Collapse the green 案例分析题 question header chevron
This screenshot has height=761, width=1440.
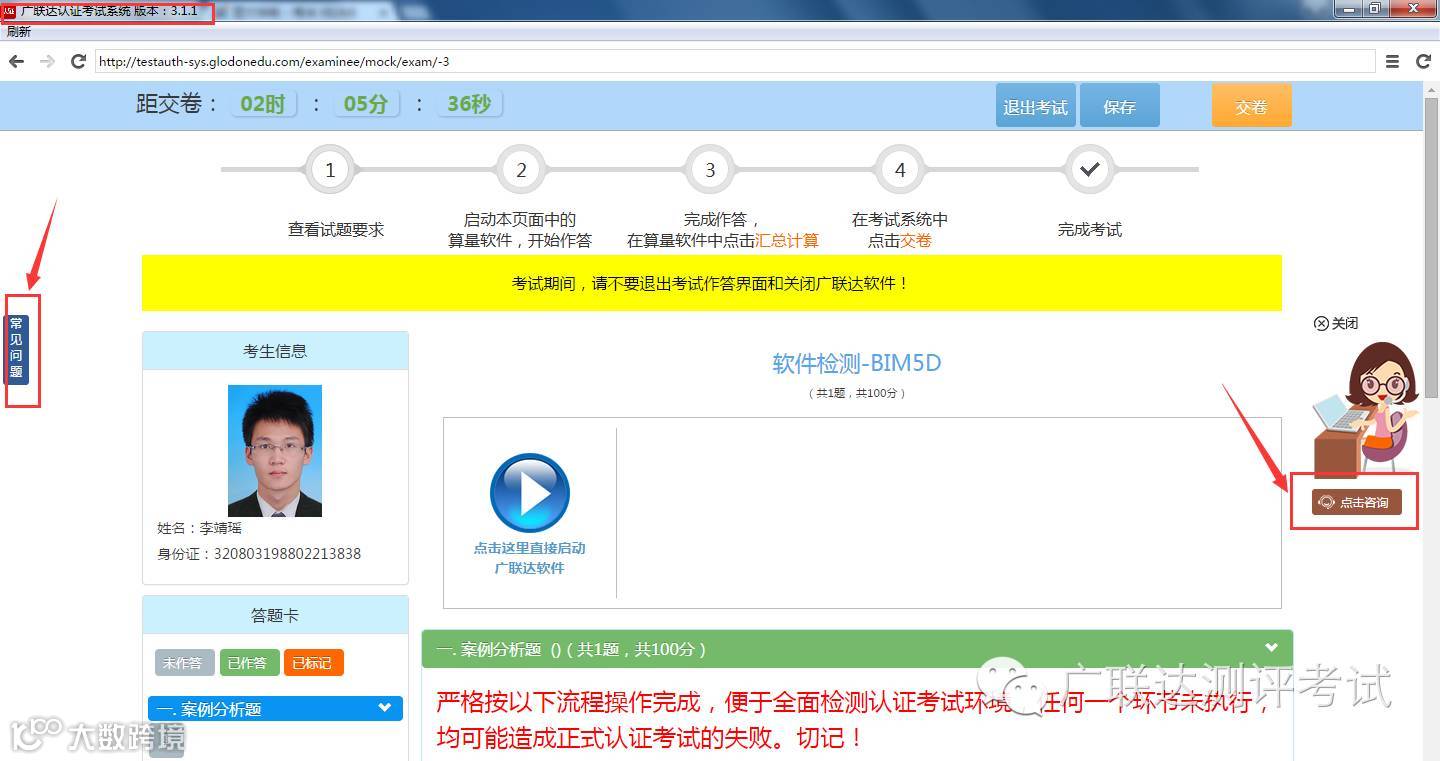pyautogui.click(x=1271, y=647)
